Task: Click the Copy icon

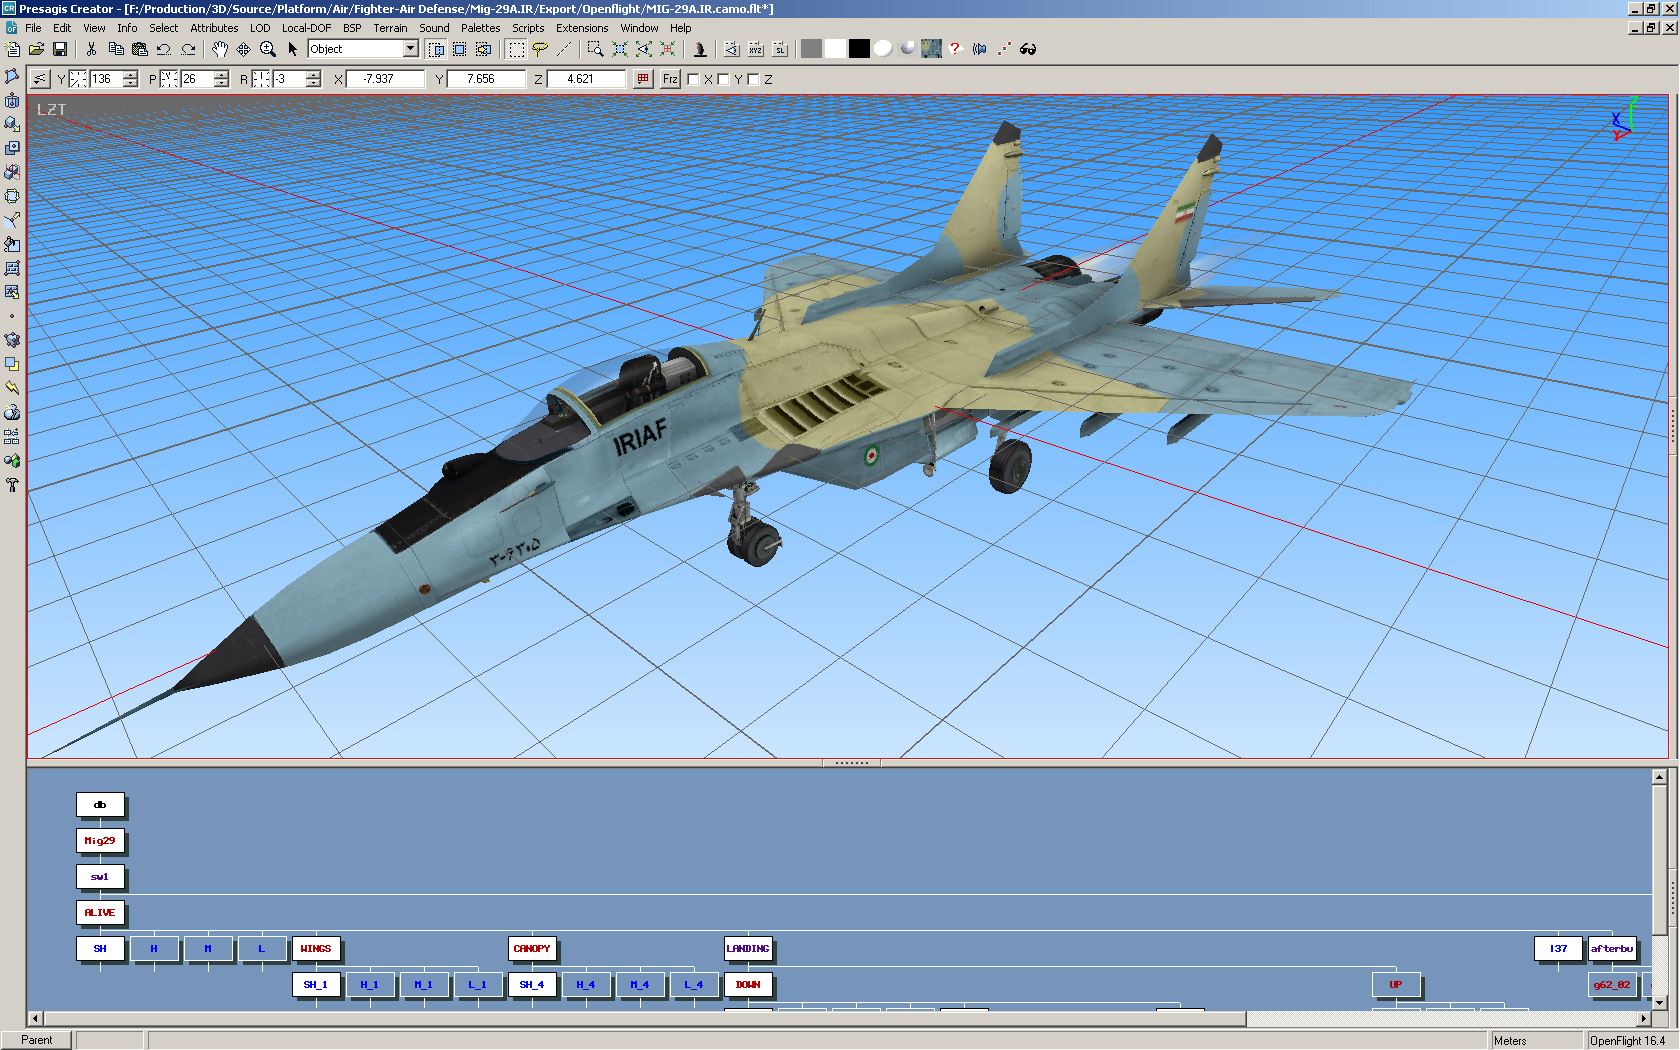Action: [x=115, y=49]
